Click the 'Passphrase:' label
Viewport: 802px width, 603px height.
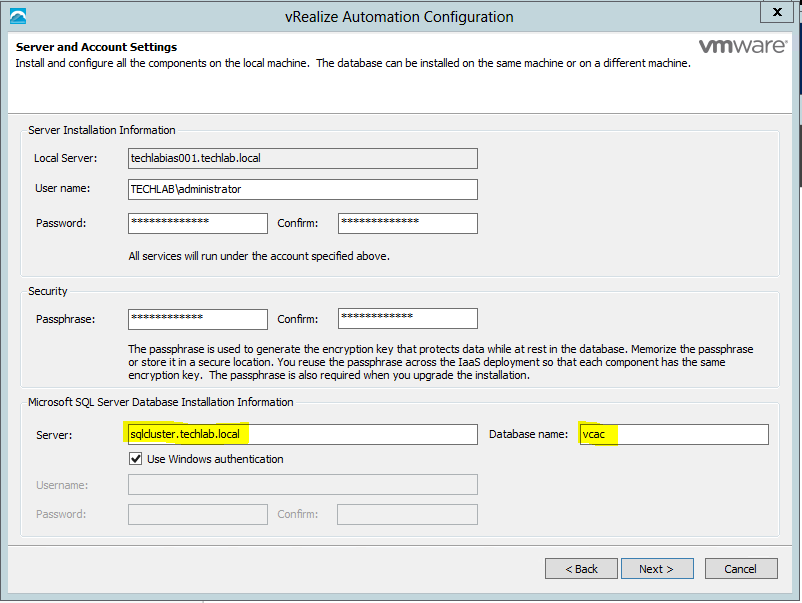pyautogui.click(x=65, y=319)
